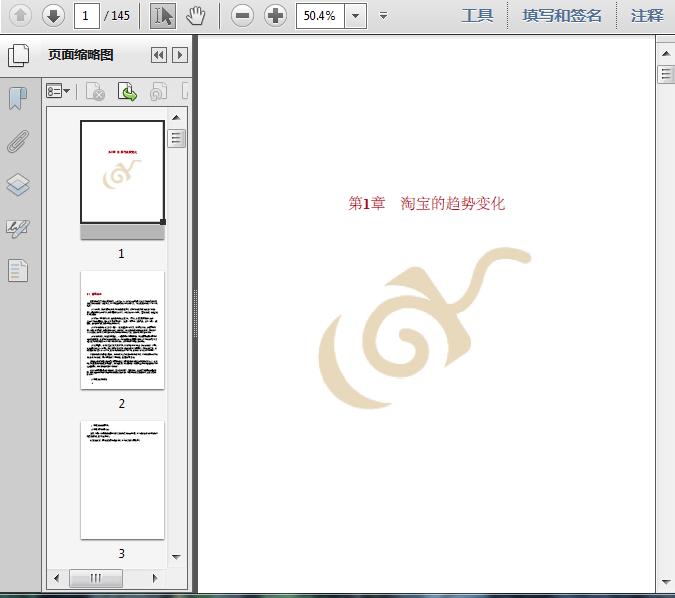Viewport: 675px width, 598px height.
Task: Click the rotate pages icon
Action: pos(158,91)
